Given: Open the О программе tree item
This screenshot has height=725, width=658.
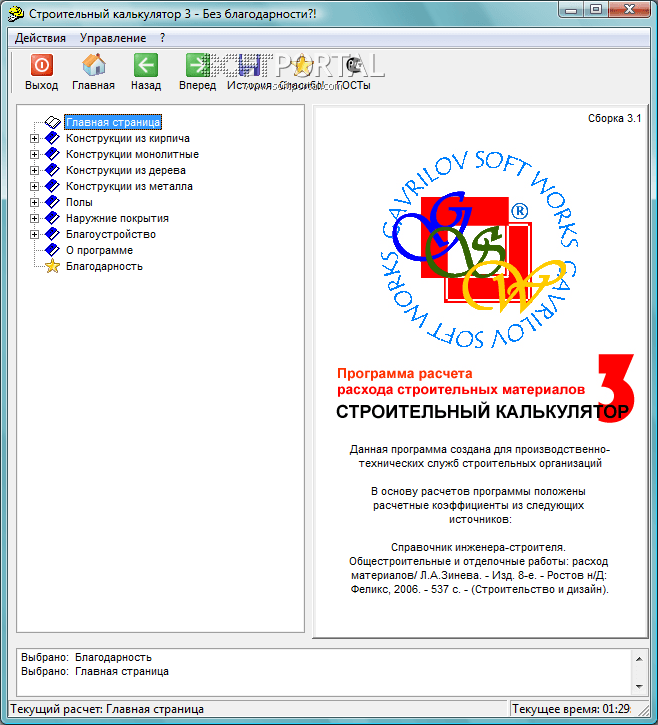Looking at the screenshot, I should point(99,250).
